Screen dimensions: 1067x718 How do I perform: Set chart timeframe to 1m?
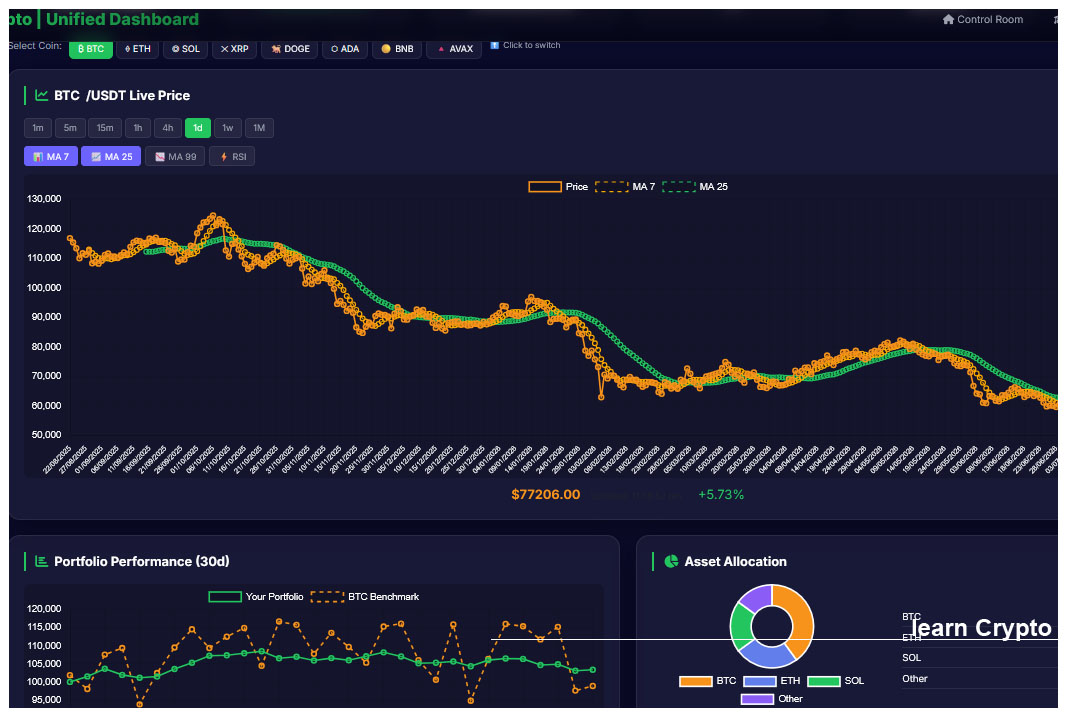click(x=38, y=128)
